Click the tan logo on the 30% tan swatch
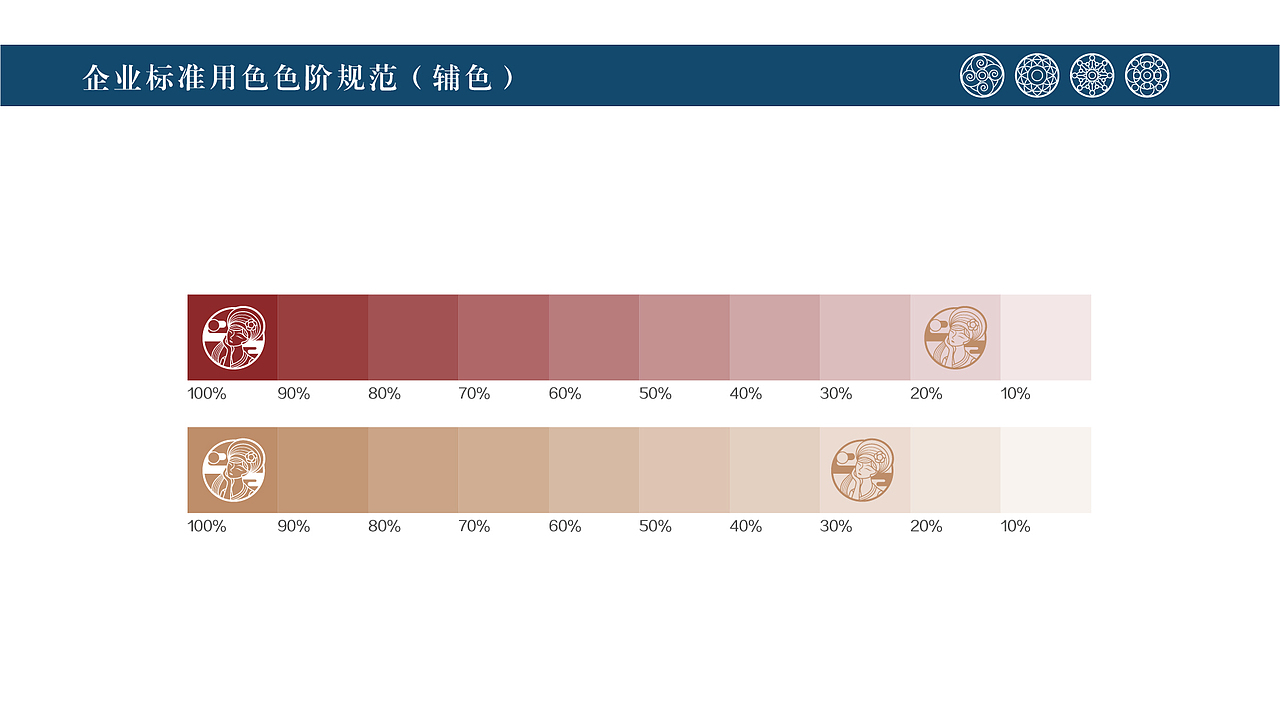This screenshot has width=1280, height=720. (864, 470)
